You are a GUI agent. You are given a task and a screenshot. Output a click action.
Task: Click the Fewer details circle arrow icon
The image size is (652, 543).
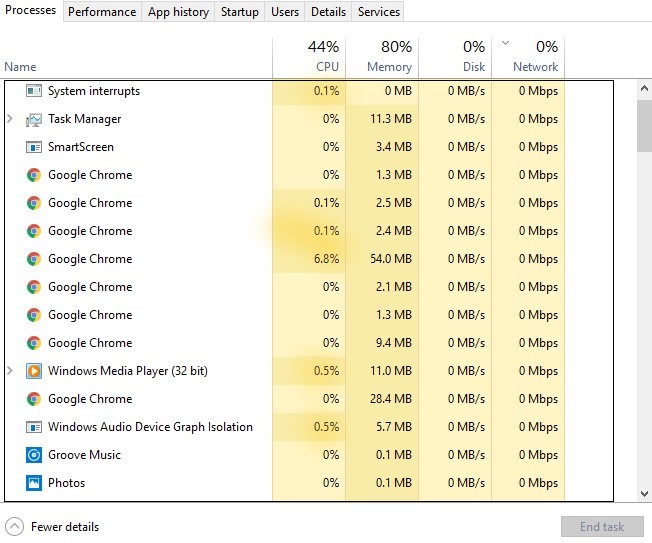15,527
